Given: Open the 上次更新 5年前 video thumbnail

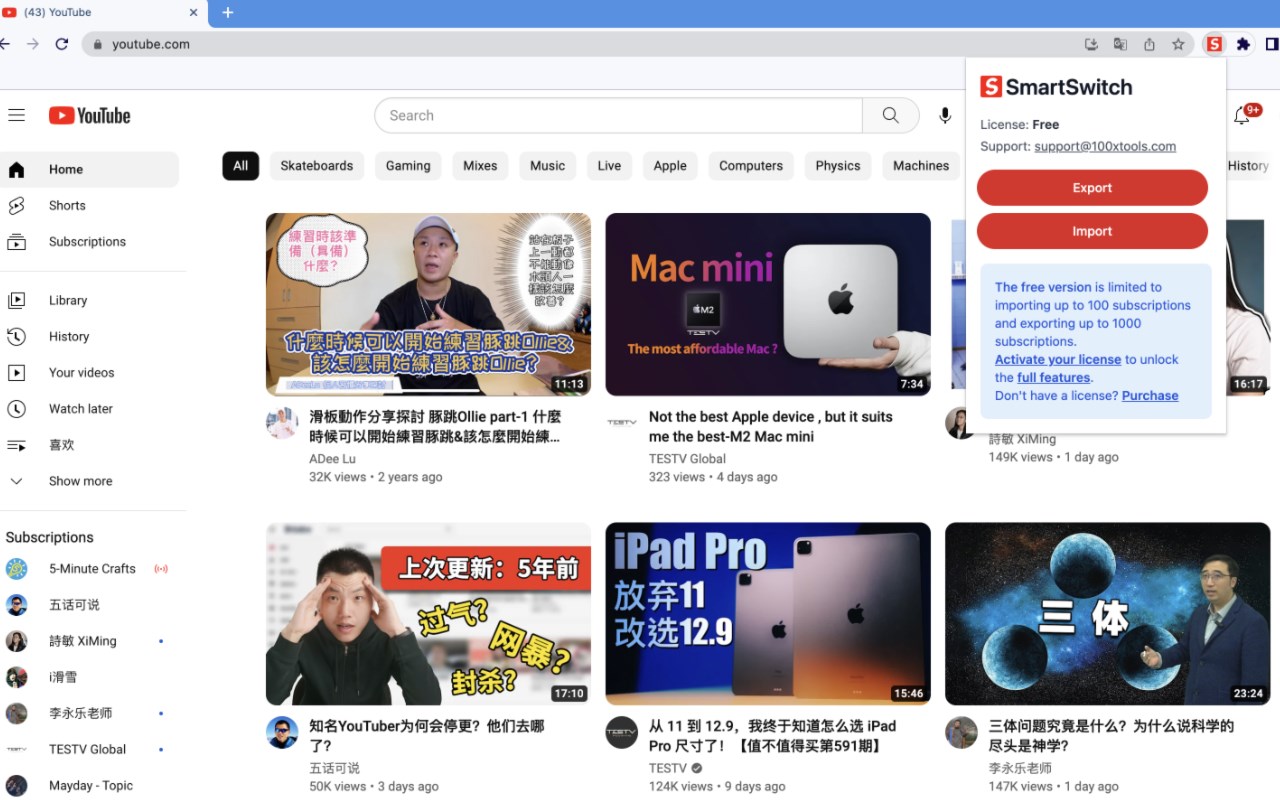Looking at the screenshot, I should pos(428,614).
